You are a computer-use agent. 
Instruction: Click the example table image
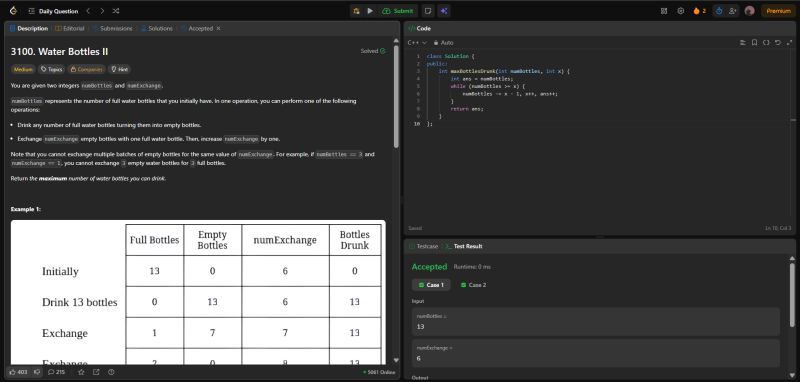(198, 293)
